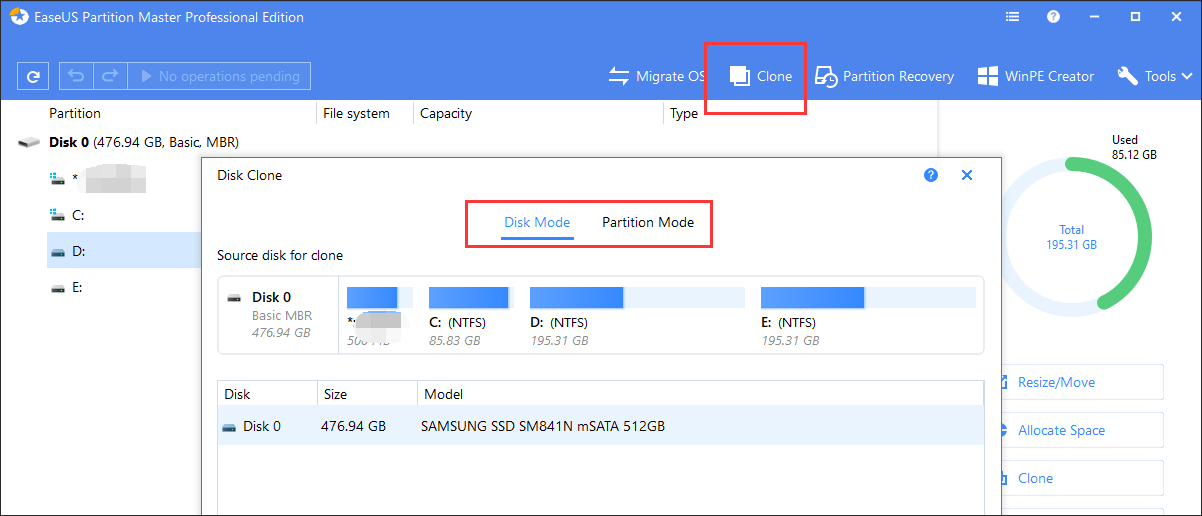Click the disk icon beside E: in the tree
The image size is (1202, 516).
(58, 288)
